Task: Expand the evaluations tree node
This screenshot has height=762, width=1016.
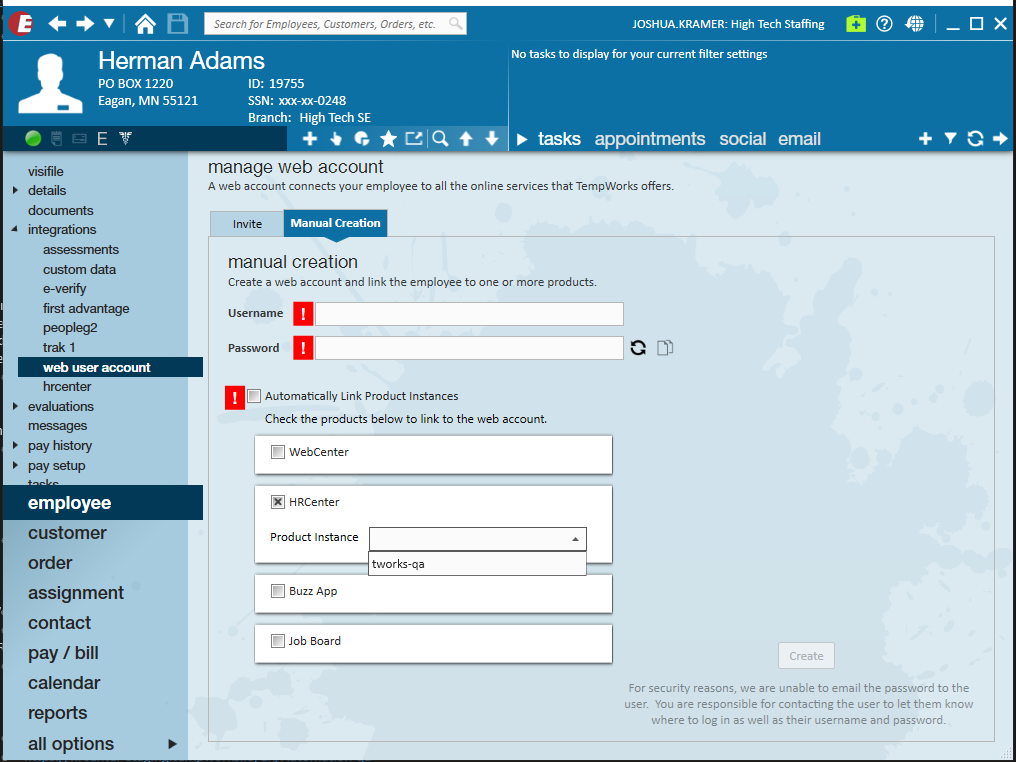Action: (x=16, y=406)
